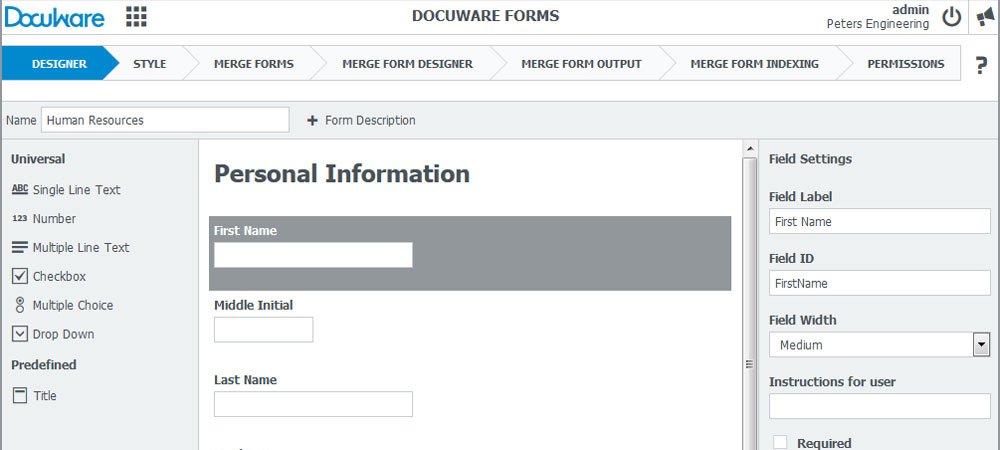The height and width of the screenshot is (450, 1000).
Task: Open the megaphone announcements icon
Action: (985, 17)
